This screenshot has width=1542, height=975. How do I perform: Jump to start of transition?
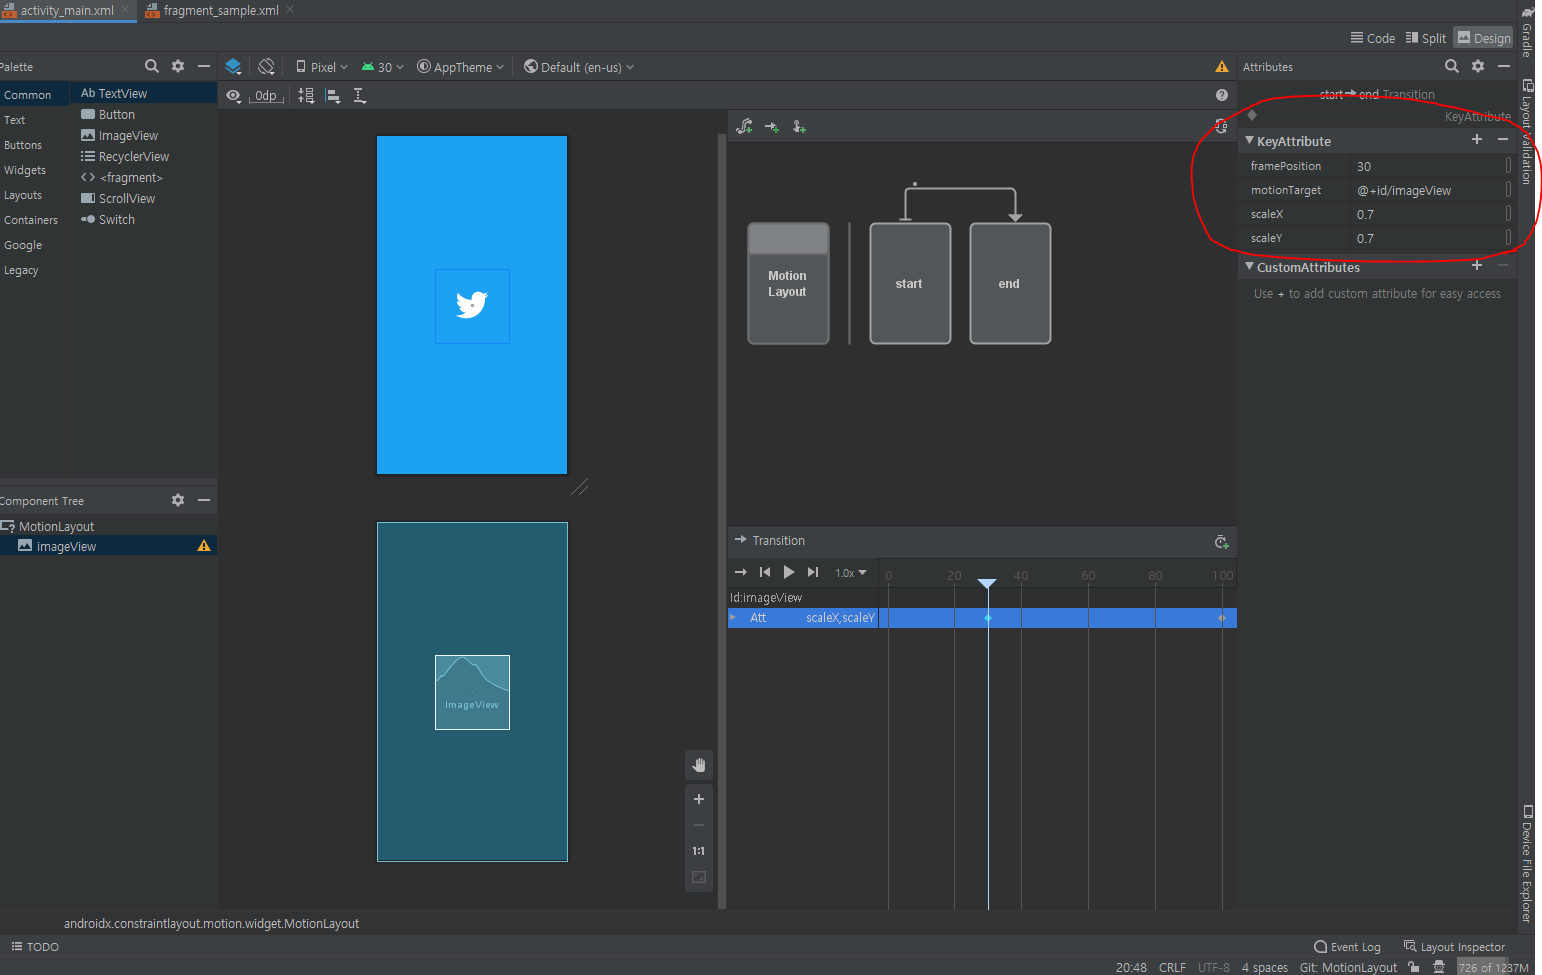point(765,572)
